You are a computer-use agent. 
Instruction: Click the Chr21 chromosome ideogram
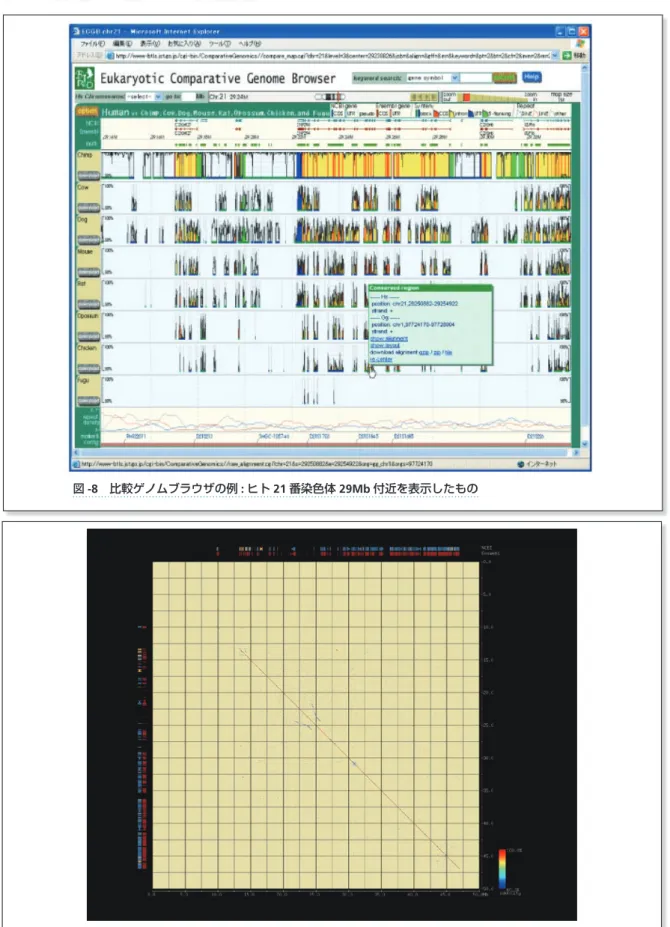tap(331, 96)
